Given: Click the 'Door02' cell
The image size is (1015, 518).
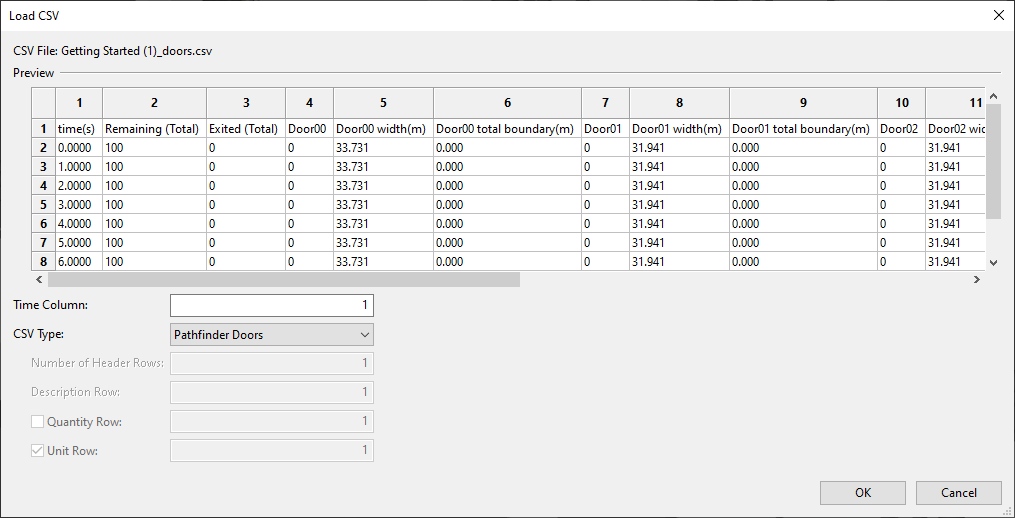Looking at the screenshot, I should (x=902, y=129).
